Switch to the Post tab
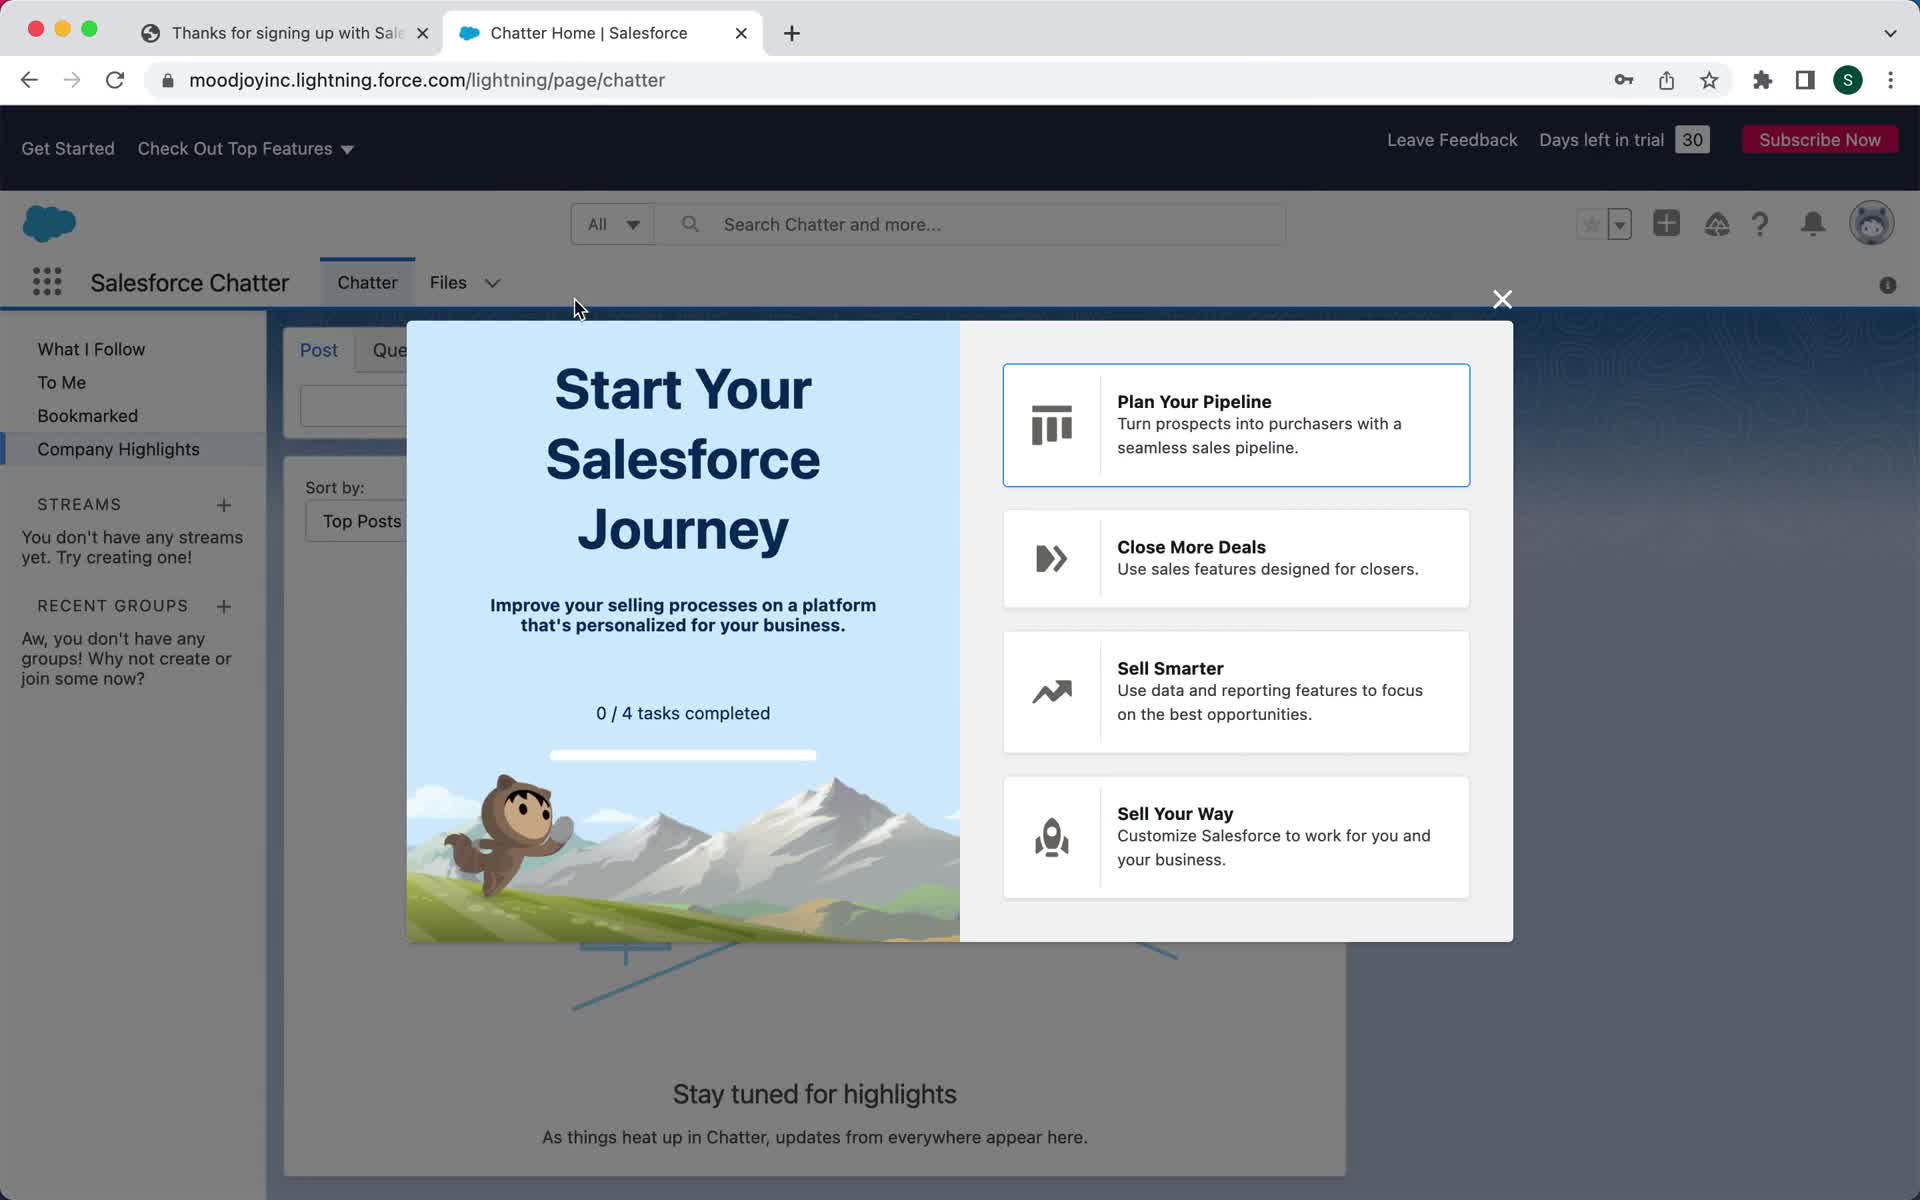 tap(319, 350)
